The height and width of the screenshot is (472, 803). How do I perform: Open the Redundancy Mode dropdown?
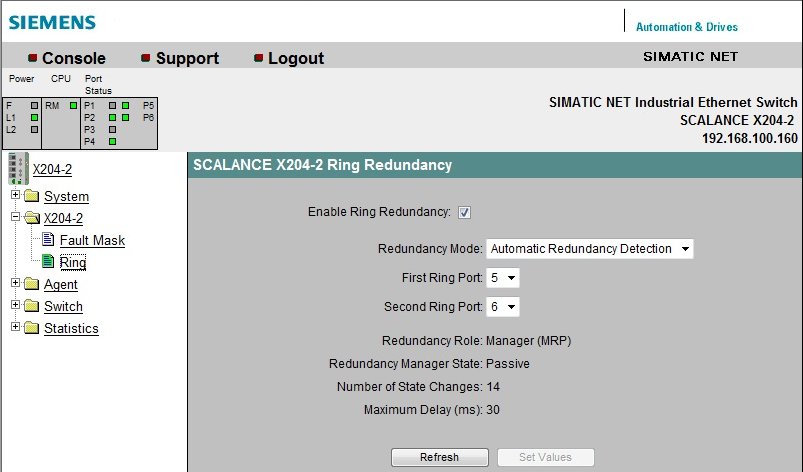point(589,249)
